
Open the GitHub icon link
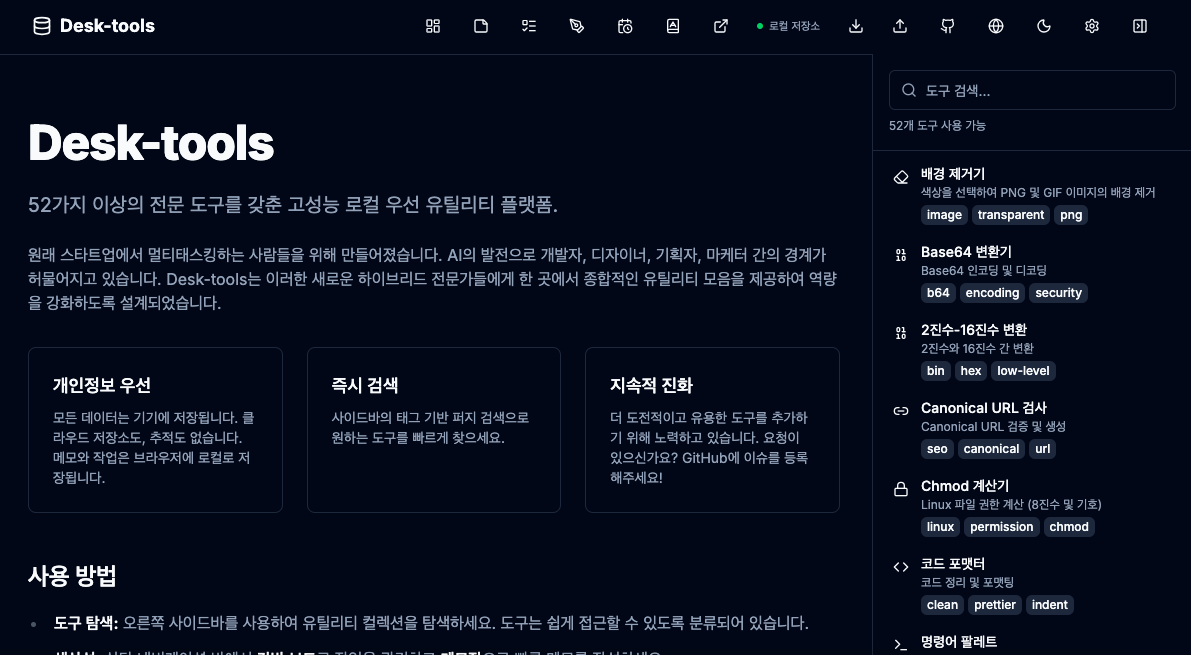click(948, 26)
